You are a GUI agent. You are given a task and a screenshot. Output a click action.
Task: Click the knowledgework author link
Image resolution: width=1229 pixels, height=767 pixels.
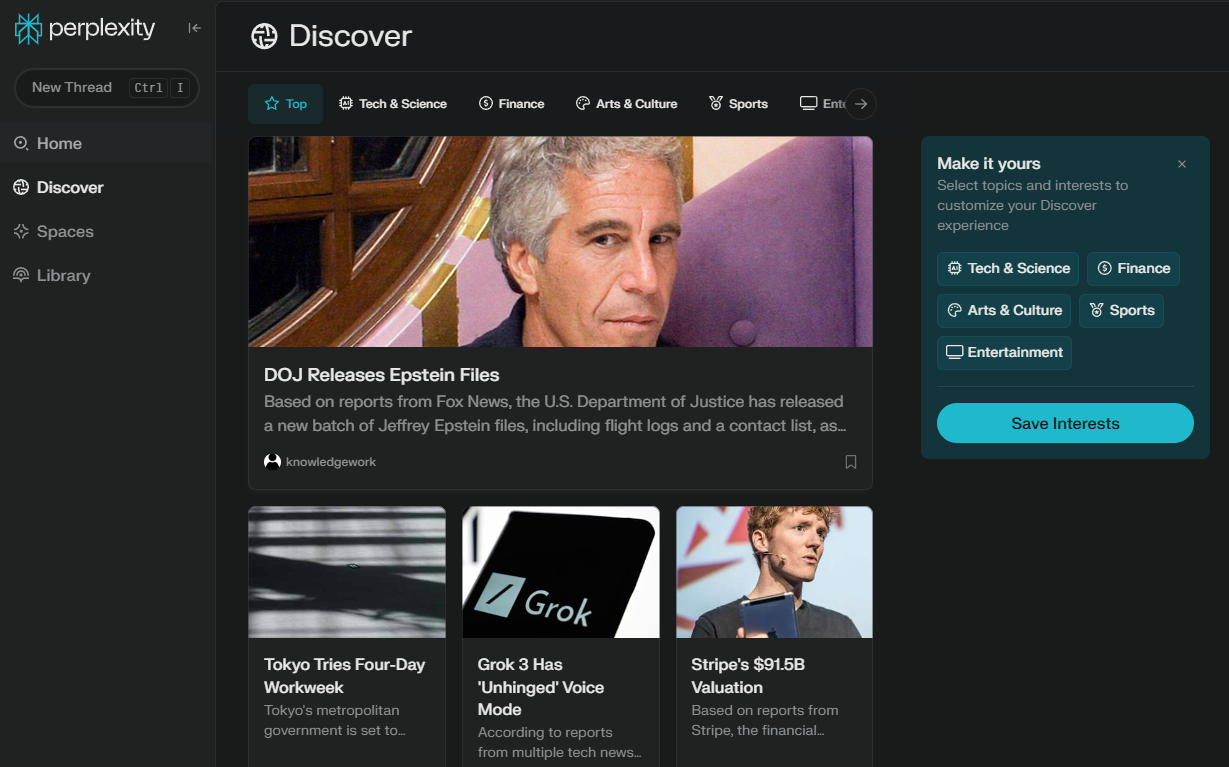pyautogui.click(x=331, y=462)
